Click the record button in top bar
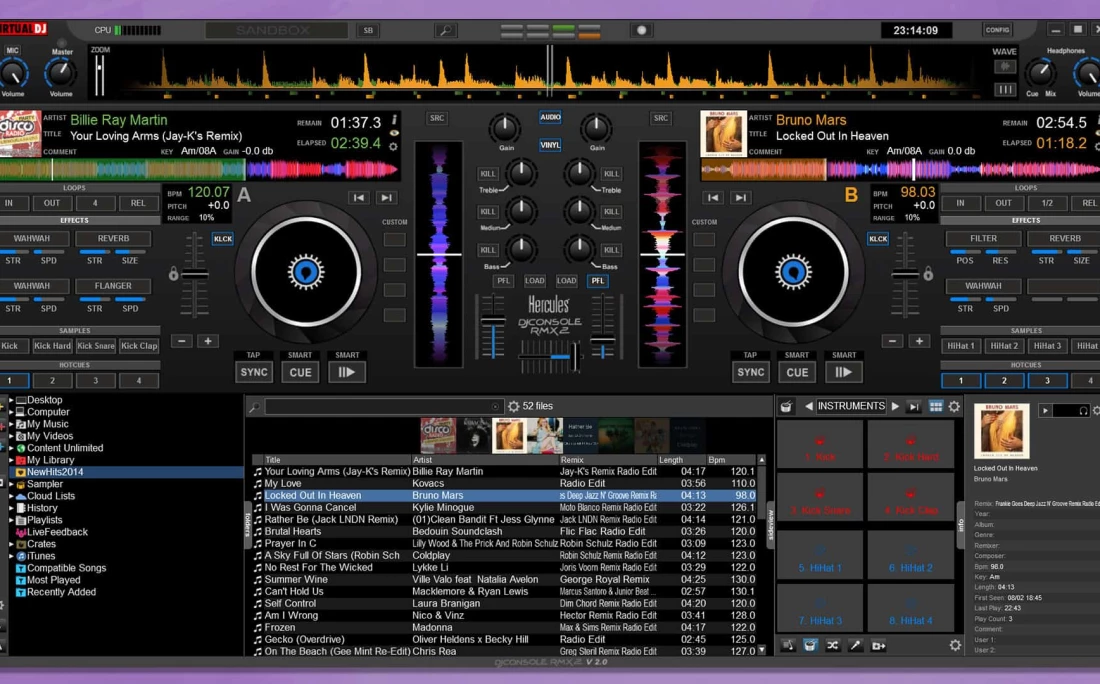1100x684 pixels. (x=642, y=31)
